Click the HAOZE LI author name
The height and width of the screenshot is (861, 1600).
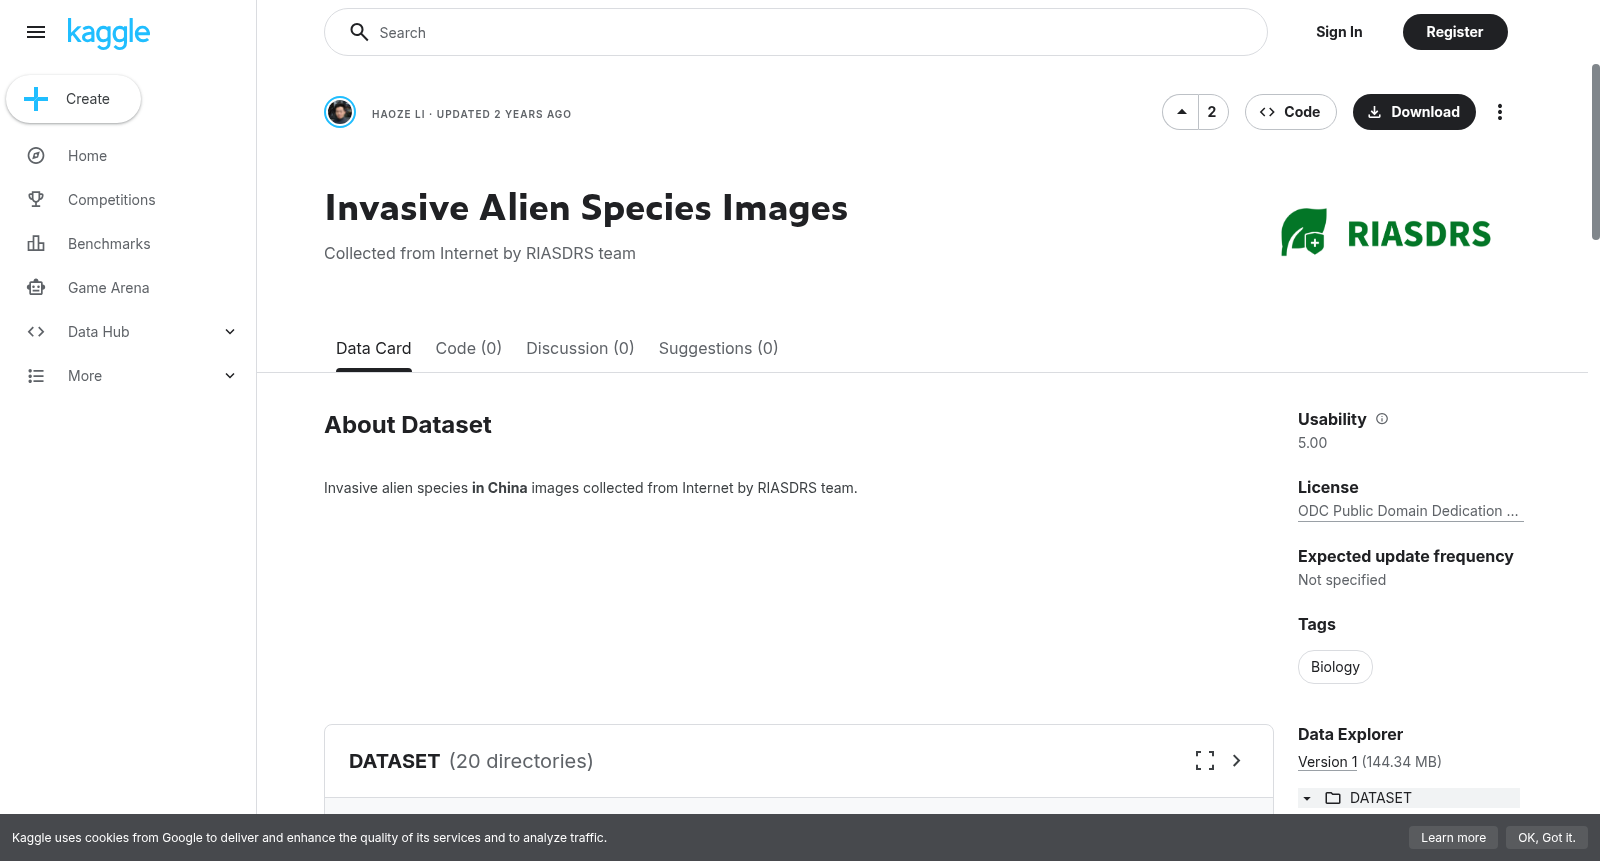click(398, 114)
